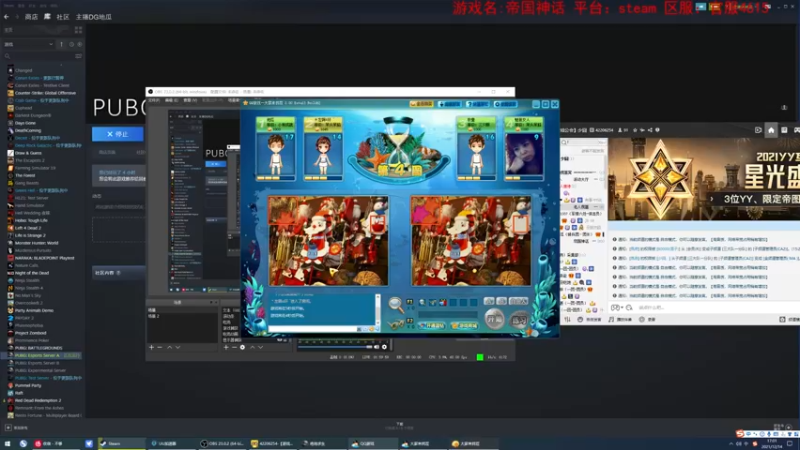The height and width of the screenshot is (450, 800).
Task: Click the YY music note icon
Action: tap(611, 319)
